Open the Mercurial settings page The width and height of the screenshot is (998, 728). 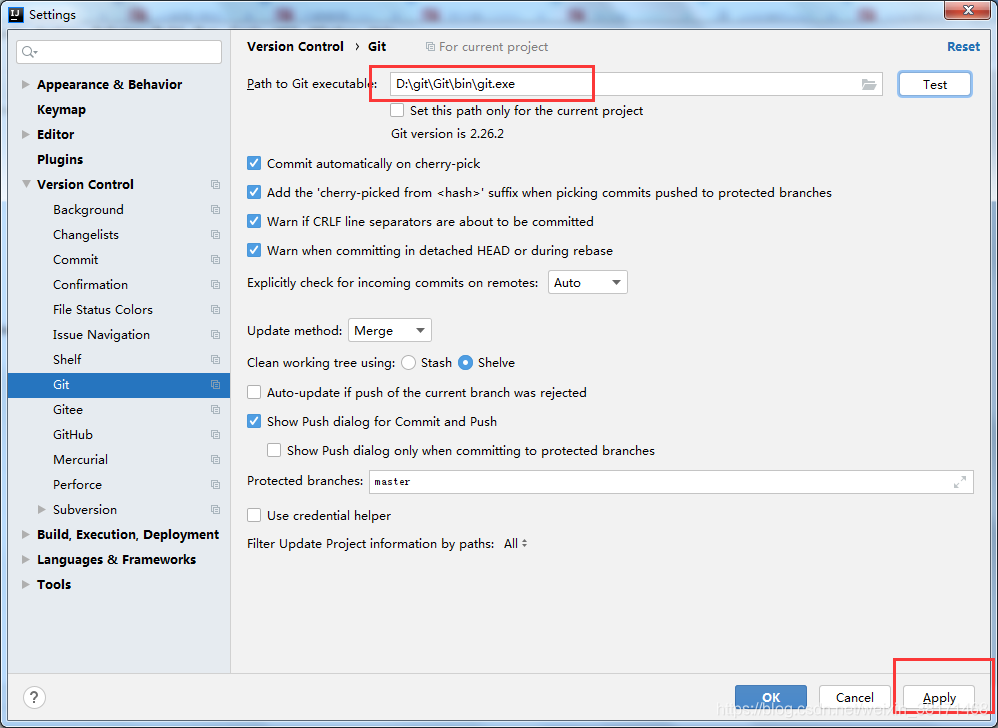pyautogui.click(x=80, y=459)
